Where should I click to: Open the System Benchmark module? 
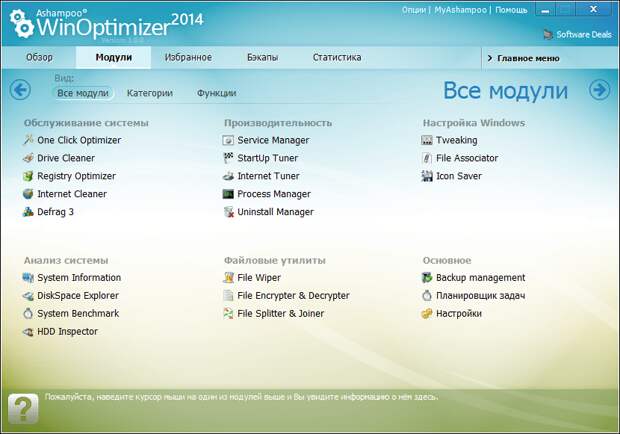point(78,313)
